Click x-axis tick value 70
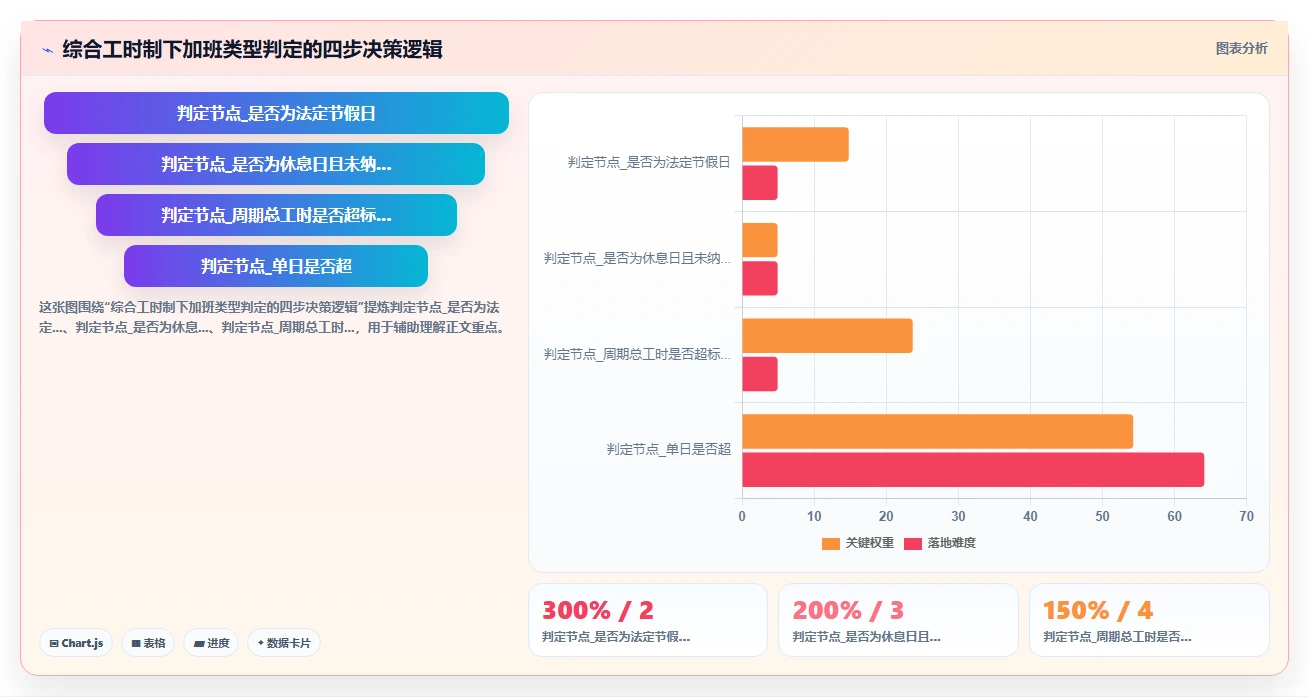Screen dimensions: 1309x697 1246,516
